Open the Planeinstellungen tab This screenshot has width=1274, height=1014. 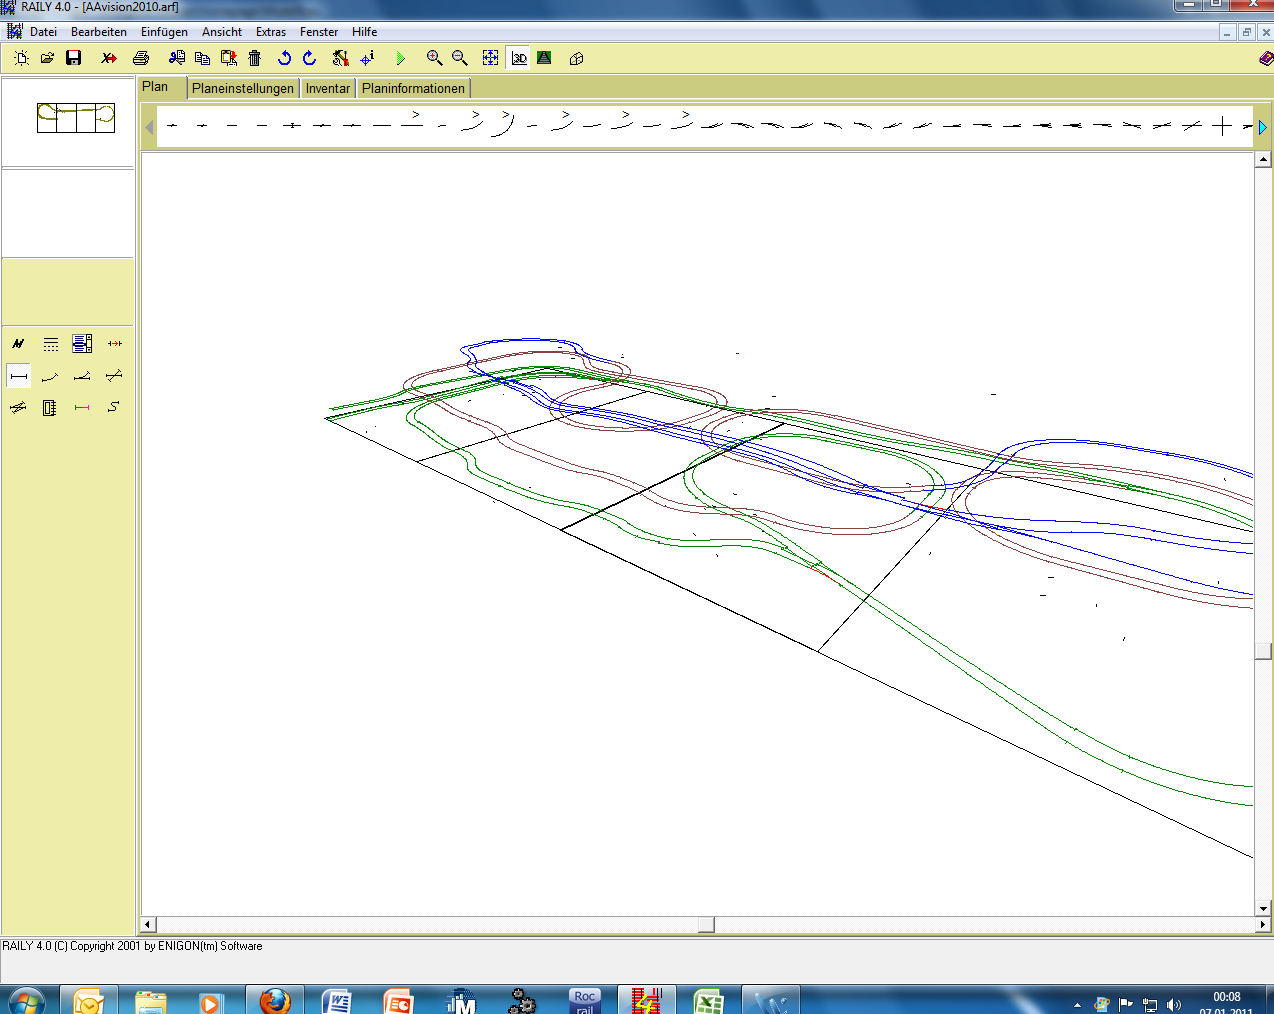pyautogui.click(x=243, y=88)
